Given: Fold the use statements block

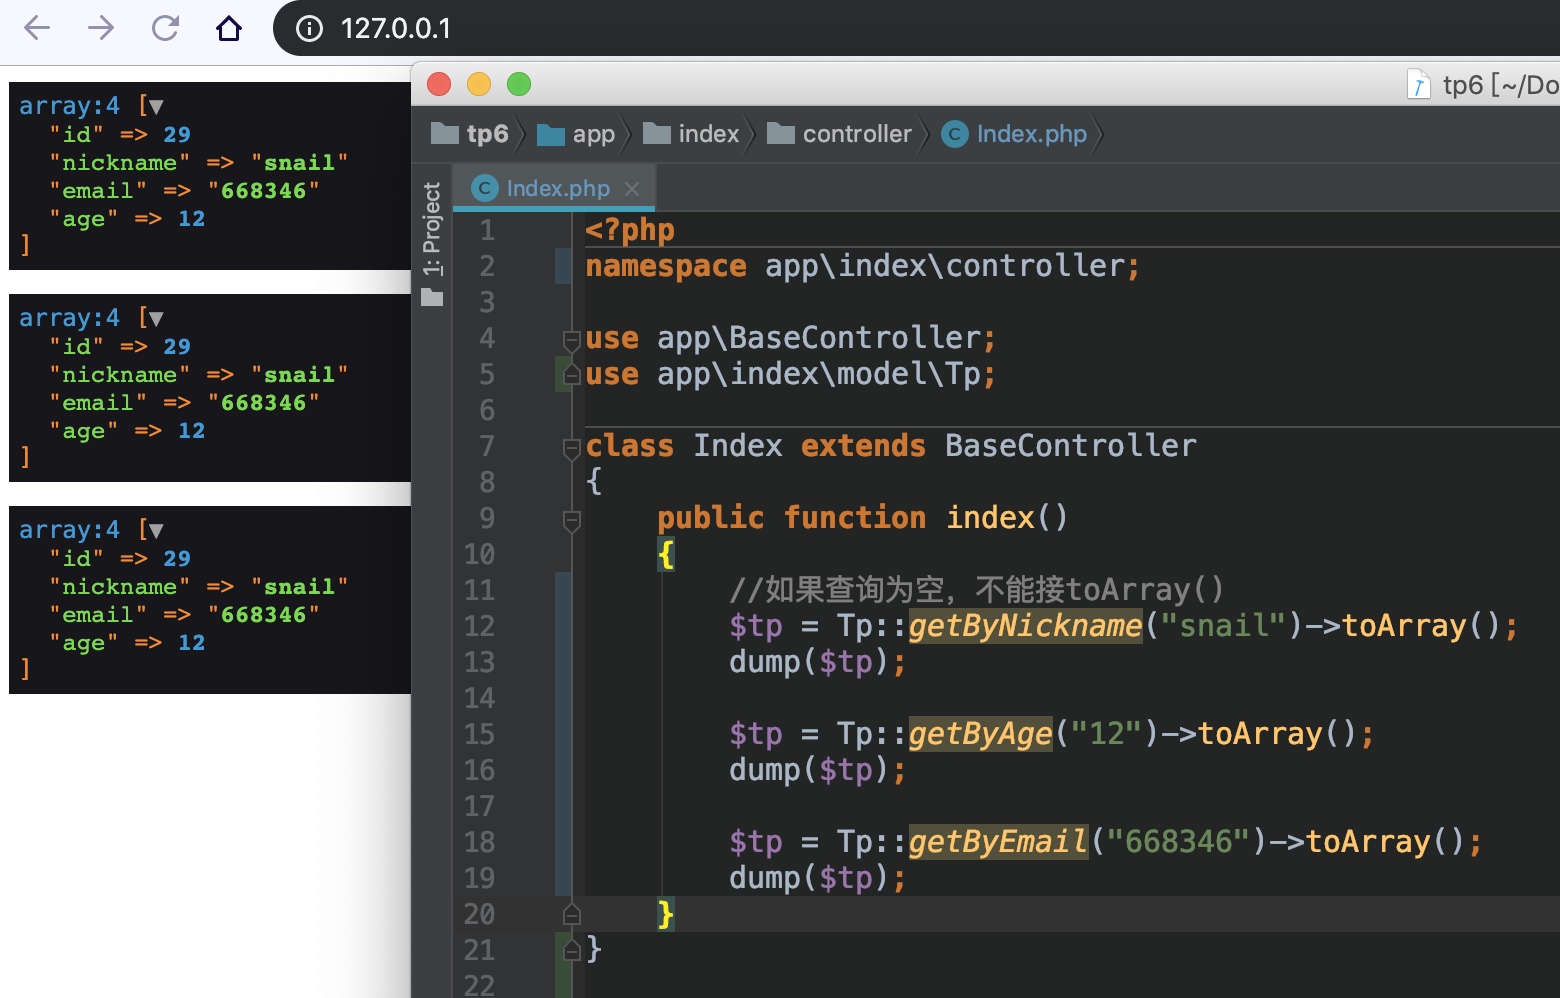Looking at the screenshot, I should (x=571, y=340).
